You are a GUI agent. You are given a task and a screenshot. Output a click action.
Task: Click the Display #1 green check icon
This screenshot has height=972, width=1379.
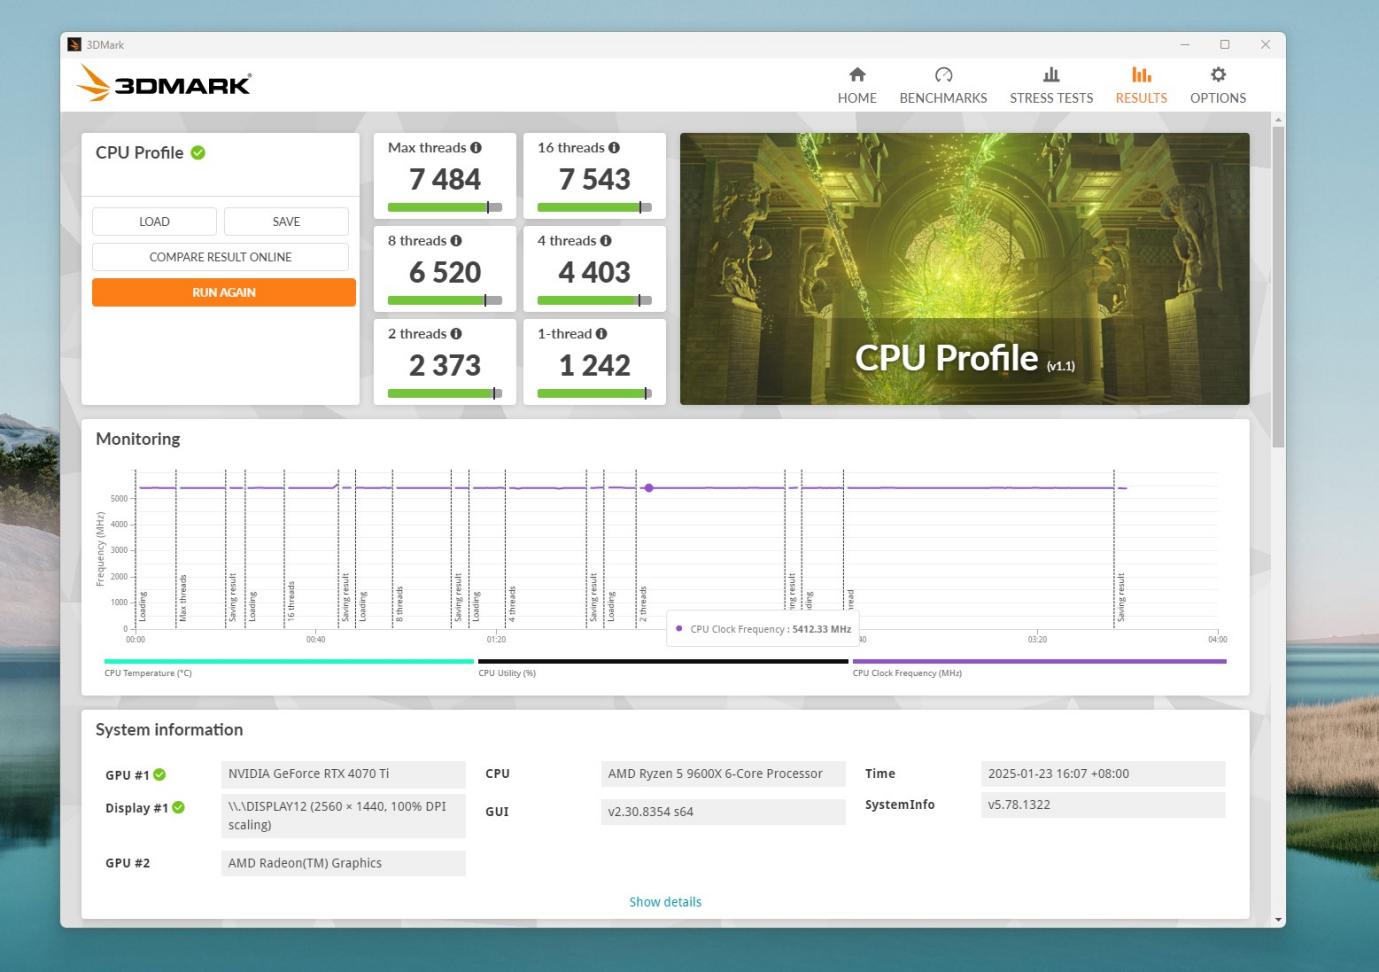coord(178,807)
